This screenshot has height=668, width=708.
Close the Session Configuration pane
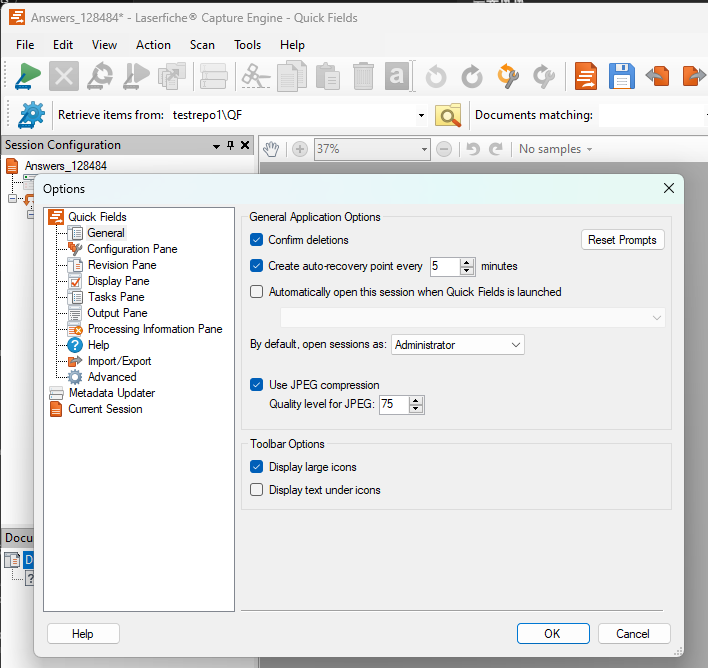[245, 145]
